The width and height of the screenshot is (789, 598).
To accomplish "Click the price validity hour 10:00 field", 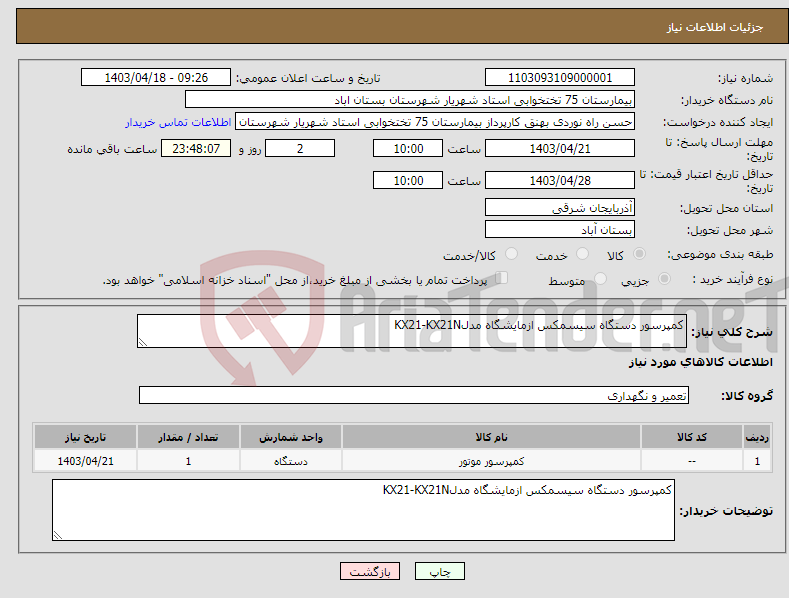I will (408, 180).
